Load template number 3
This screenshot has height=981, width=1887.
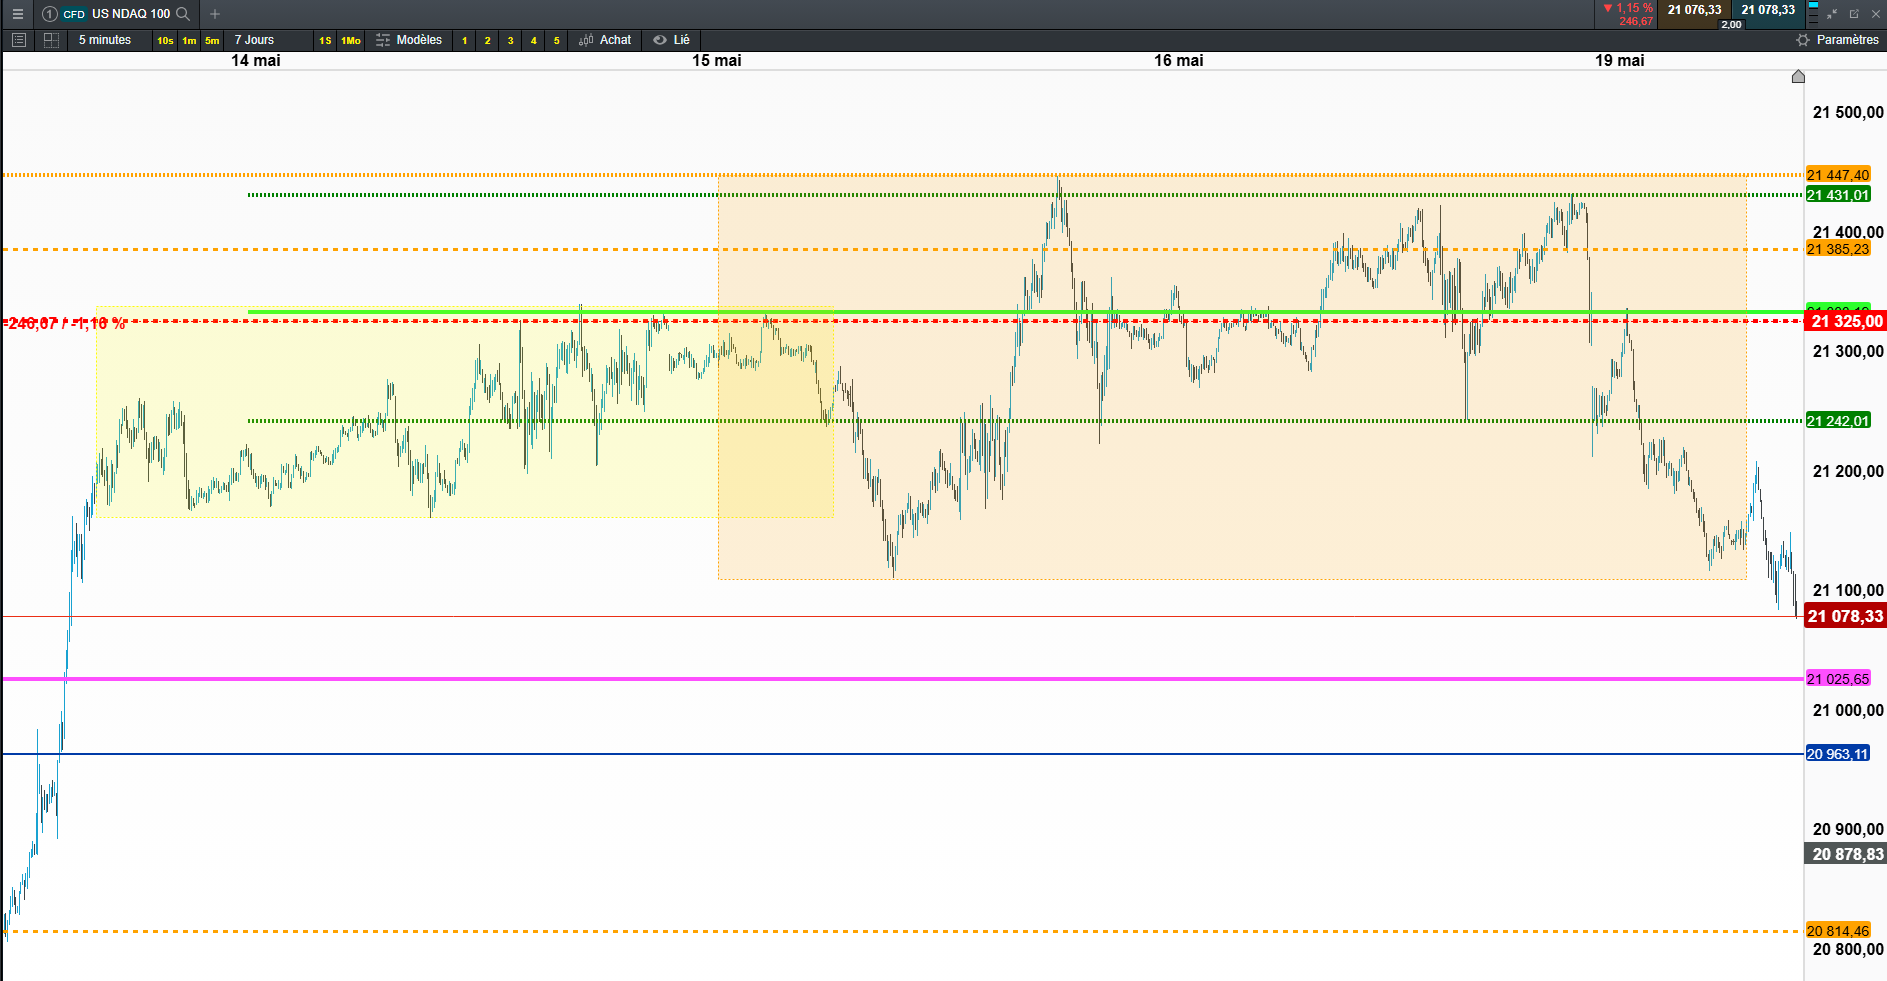(x=510, y=40)
